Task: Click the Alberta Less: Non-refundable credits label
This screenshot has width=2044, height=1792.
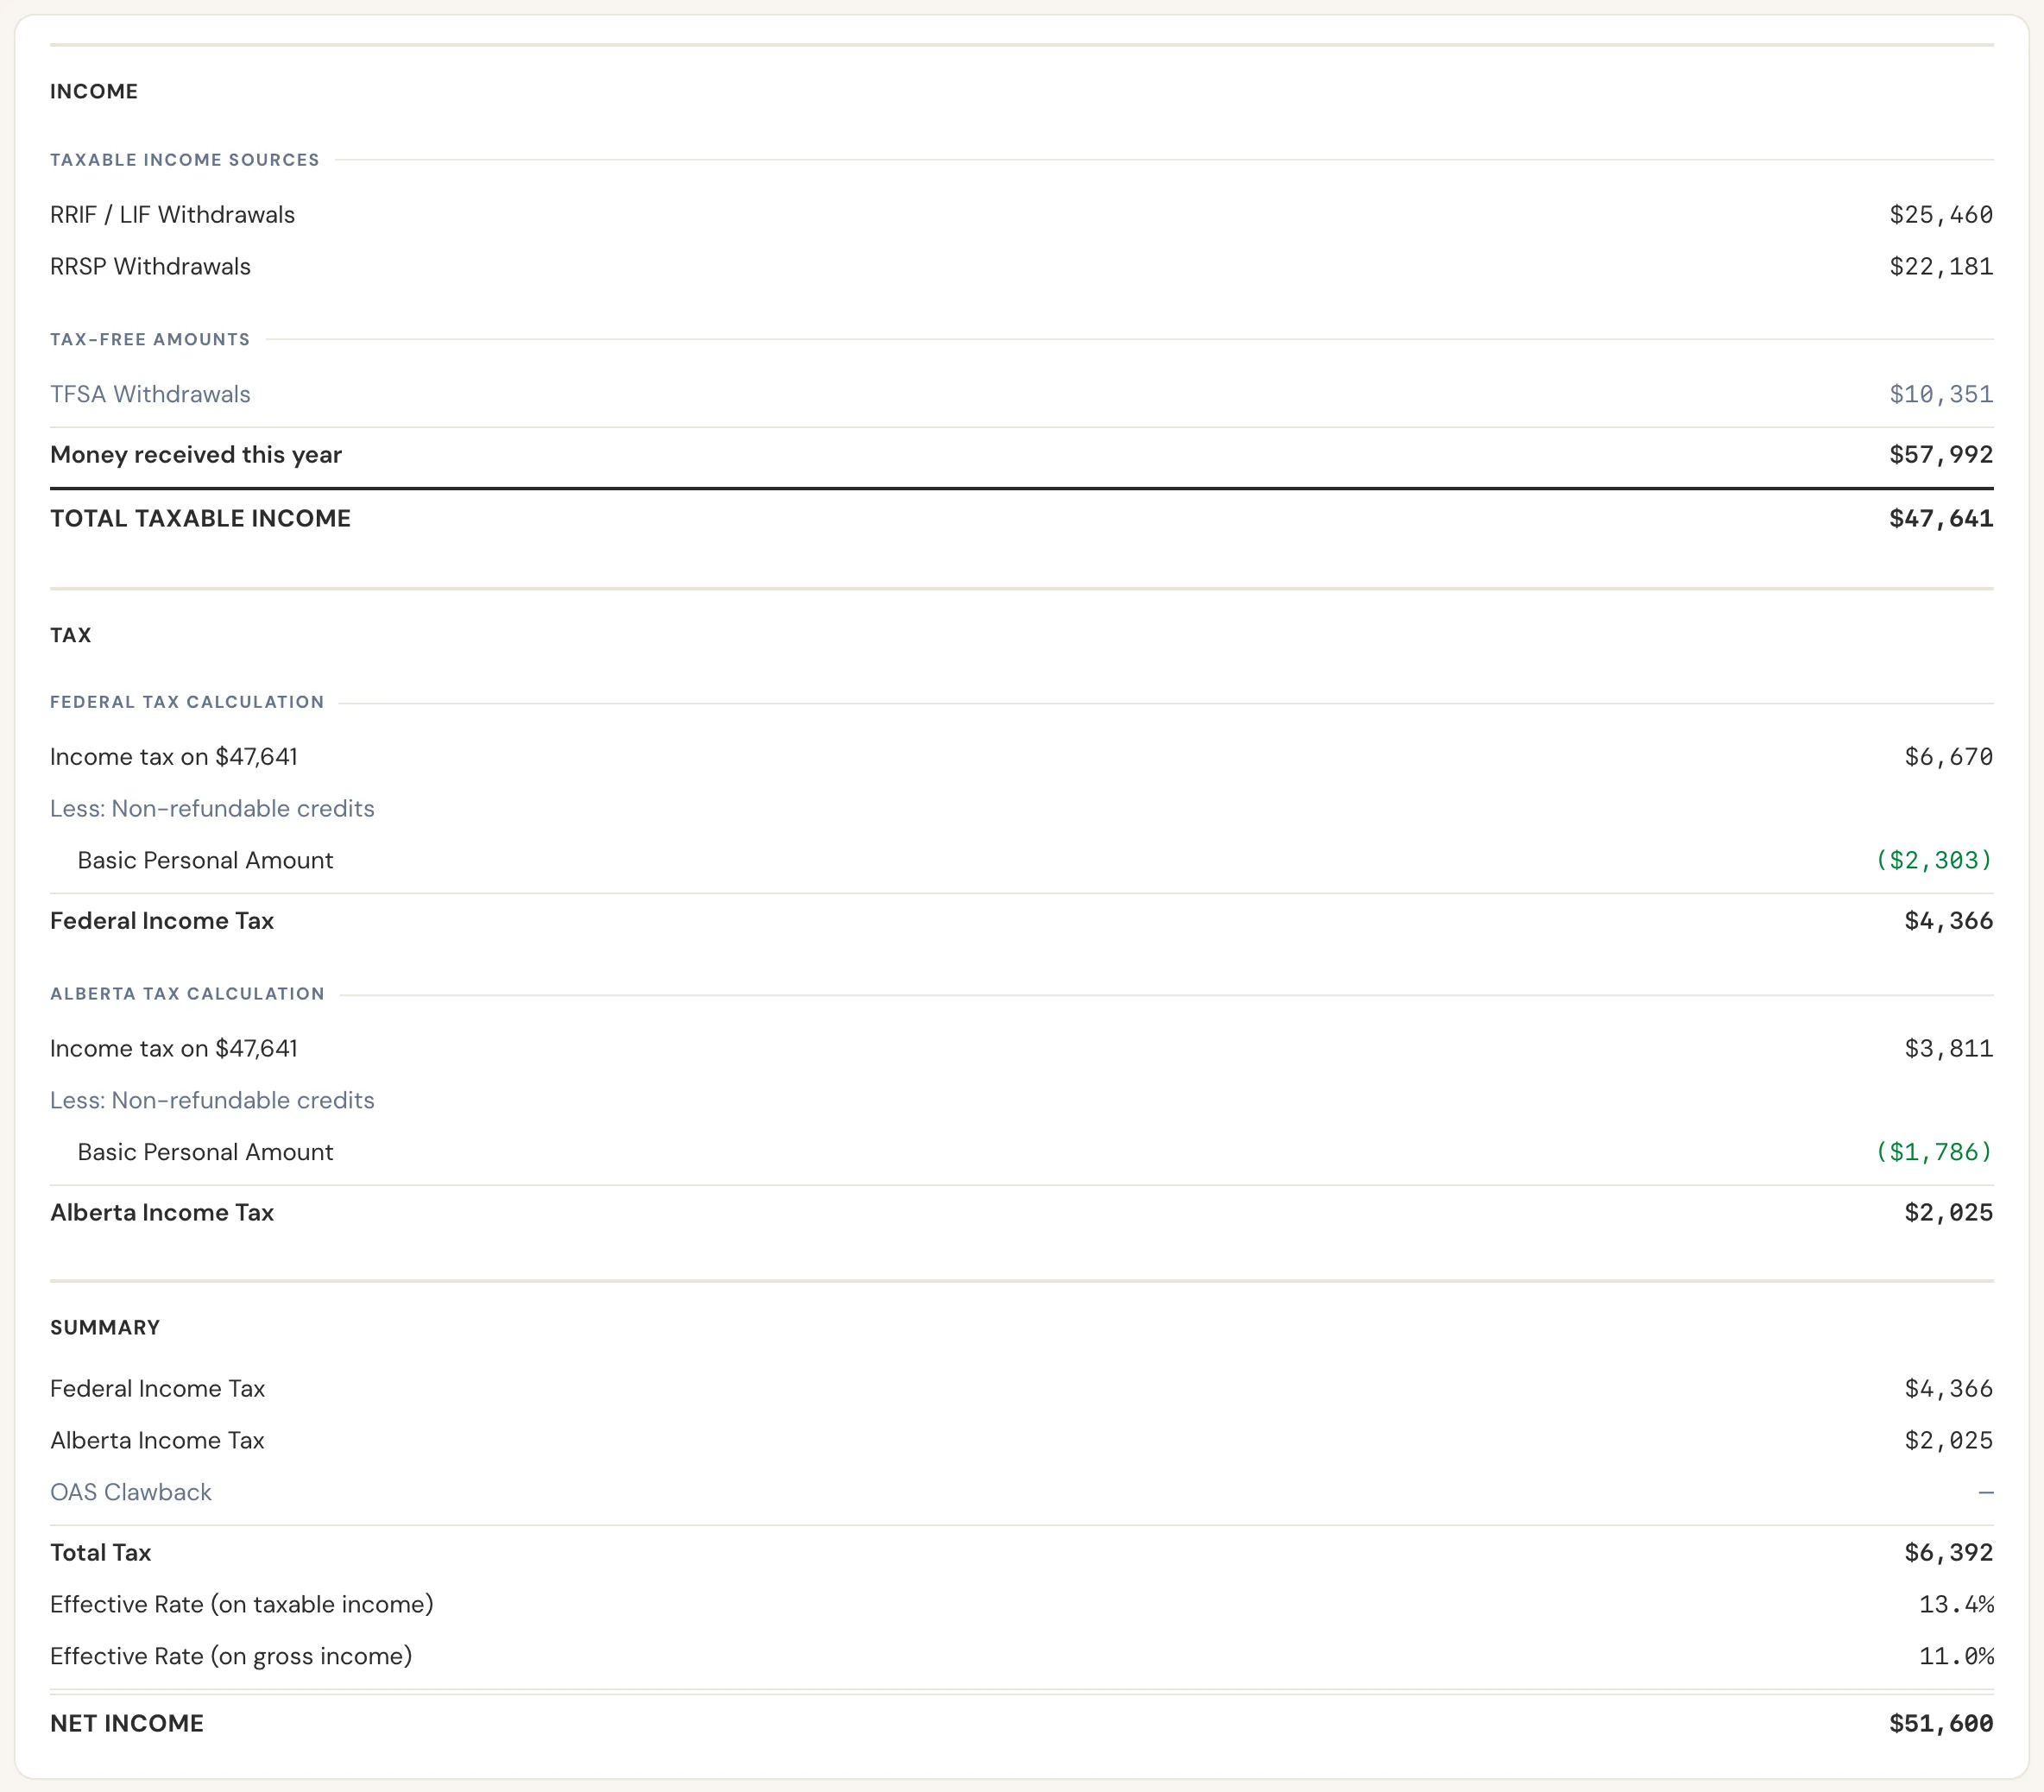Action: [212, 1100]
